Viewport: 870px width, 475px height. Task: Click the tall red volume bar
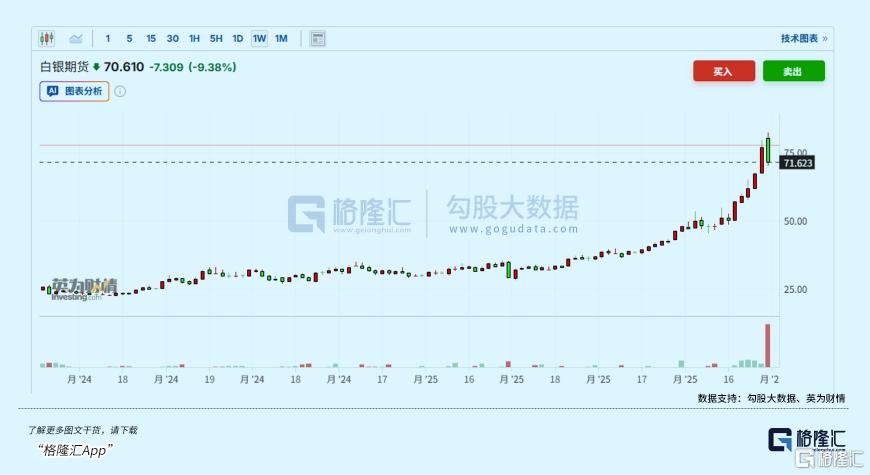click(768, 345)
